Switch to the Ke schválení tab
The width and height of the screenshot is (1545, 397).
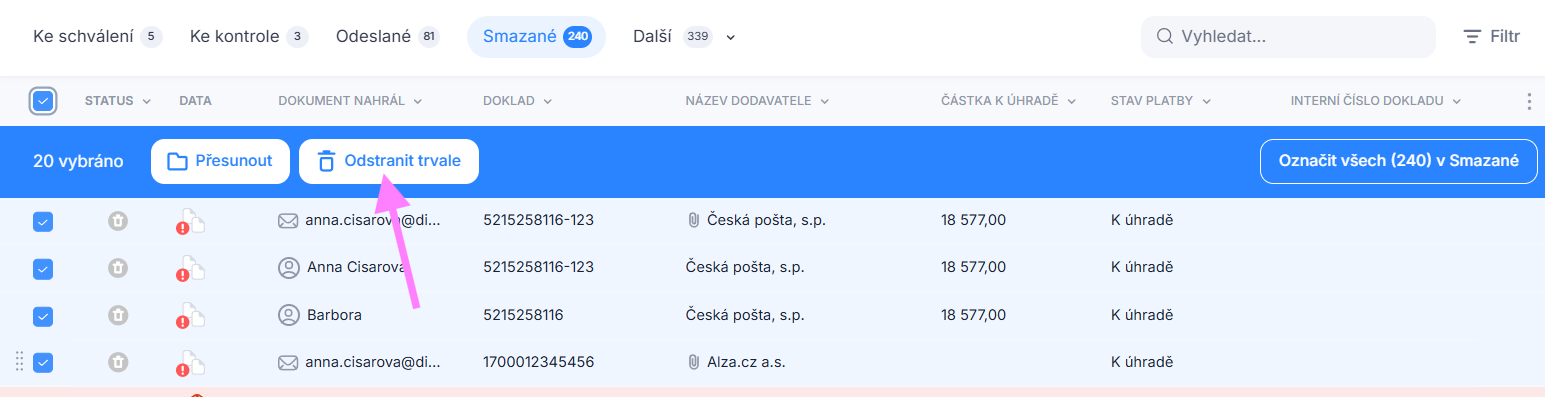pyautogui.click(x=97, y=37)
